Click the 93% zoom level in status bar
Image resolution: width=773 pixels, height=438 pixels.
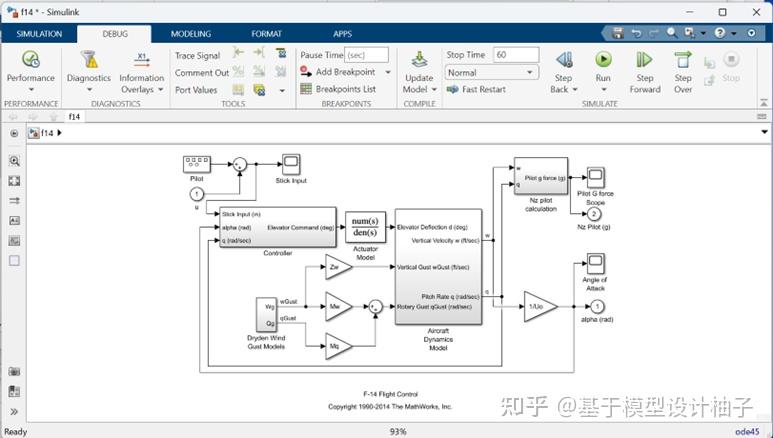pyautogui.click(x=398, y=432)
